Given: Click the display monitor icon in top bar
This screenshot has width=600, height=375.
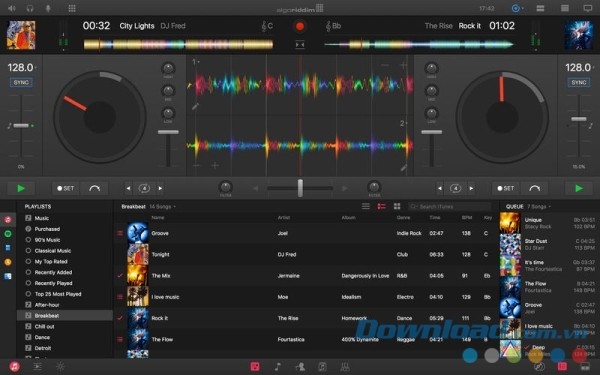Looking at the screenshot, I should 587,8.
